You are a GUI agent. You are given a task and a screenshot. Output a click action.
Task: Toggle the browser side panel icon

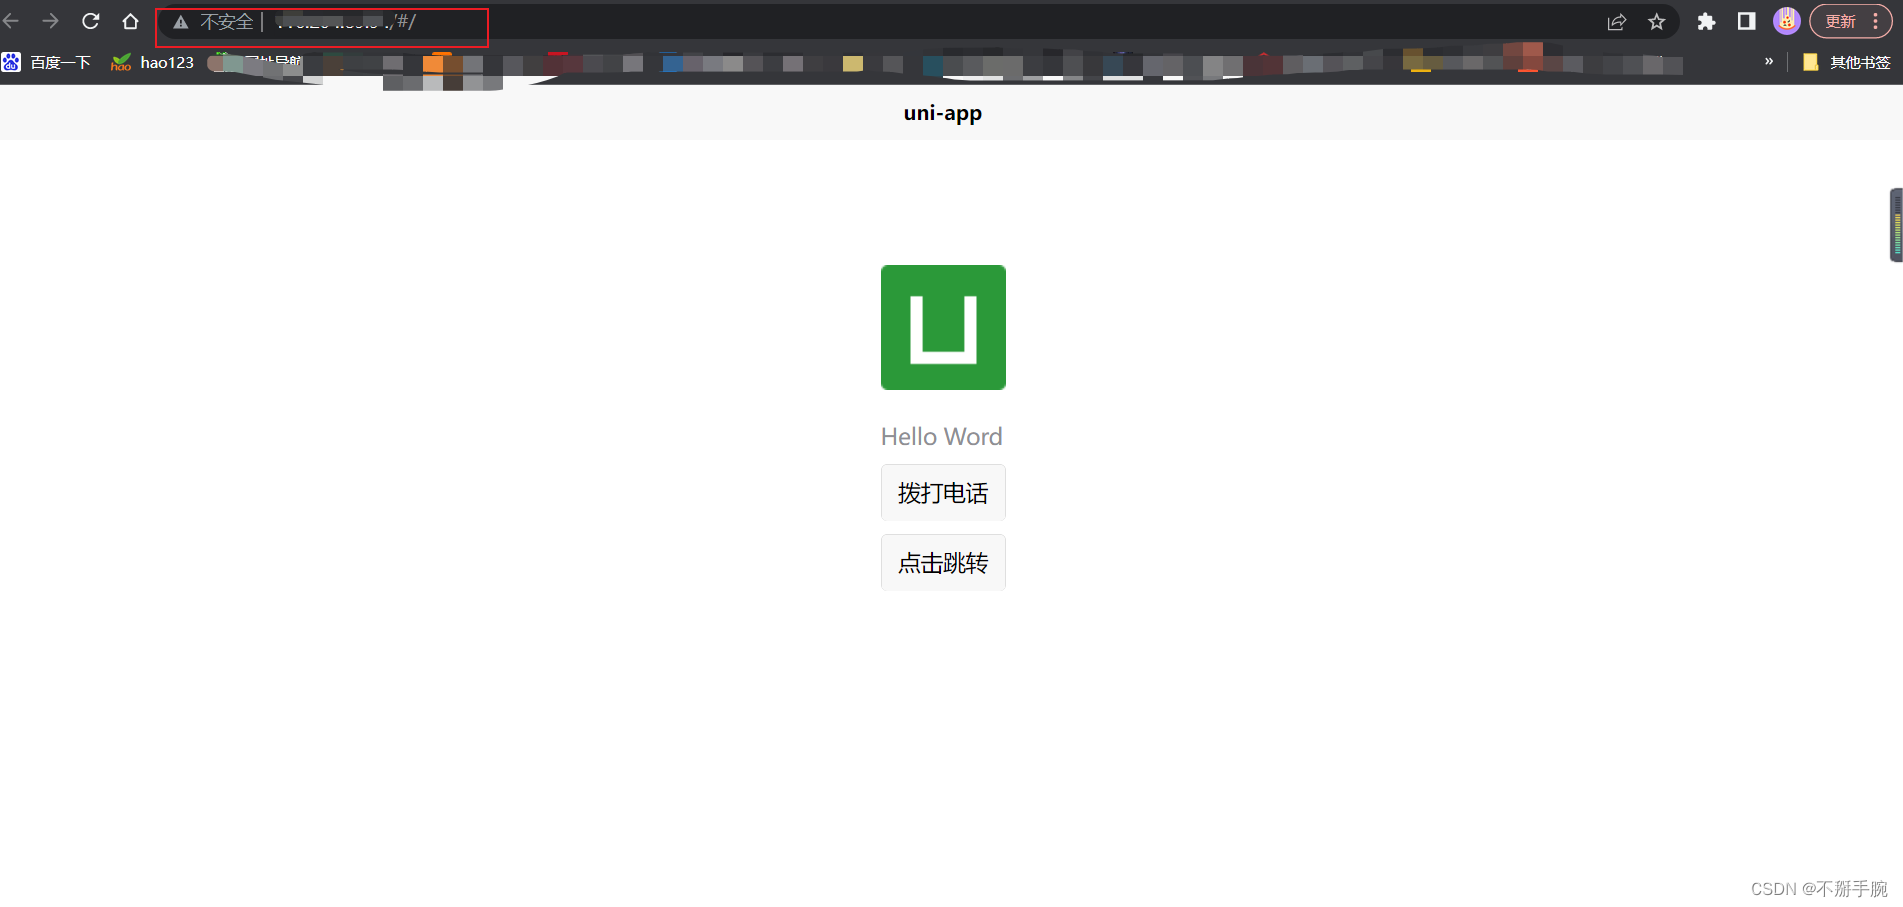tap(1747, 22)
